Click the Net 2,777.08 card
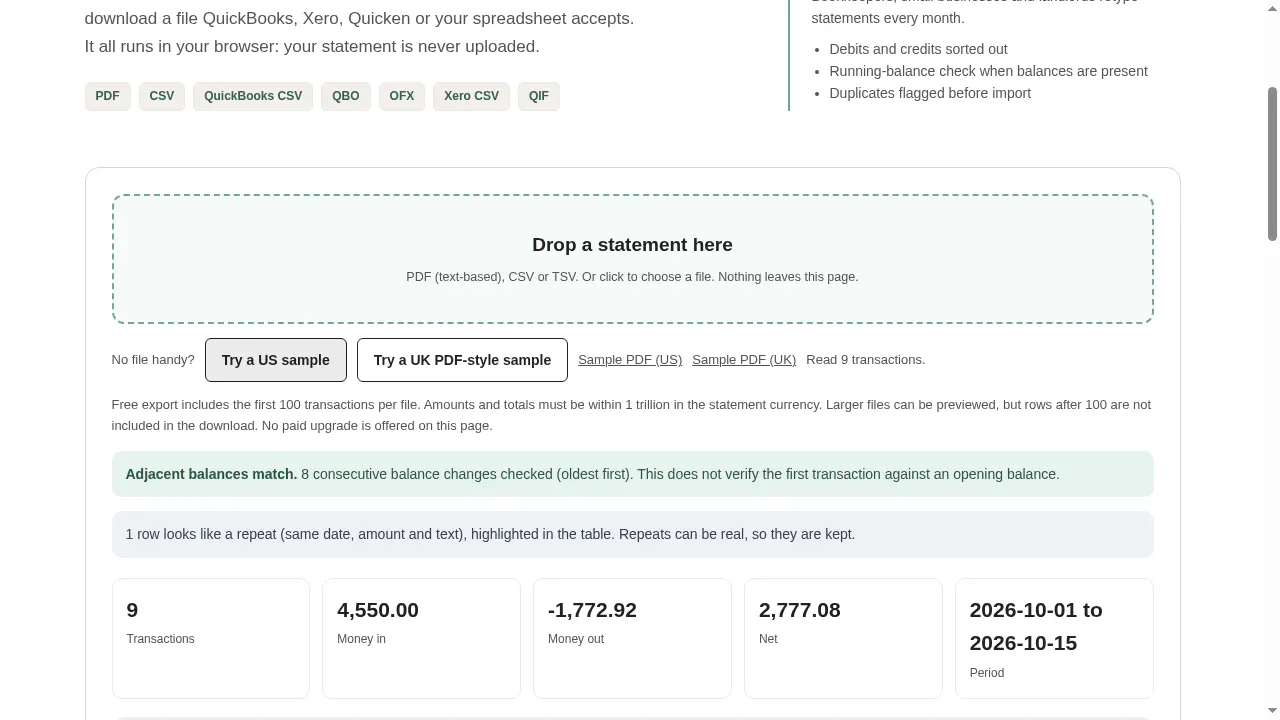The height and width of the screenshot is (720, 1280). coord(843,638)
